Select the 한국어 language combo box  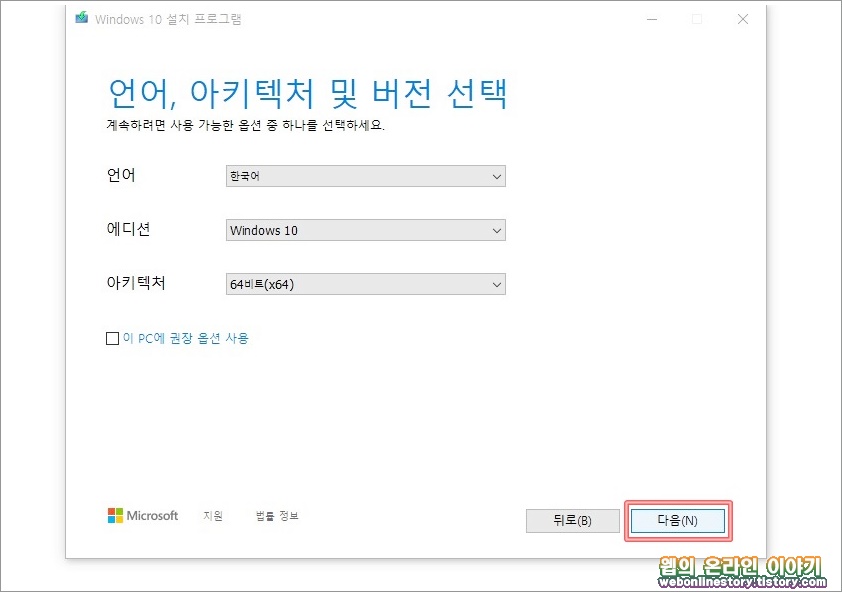click(365, 176)
